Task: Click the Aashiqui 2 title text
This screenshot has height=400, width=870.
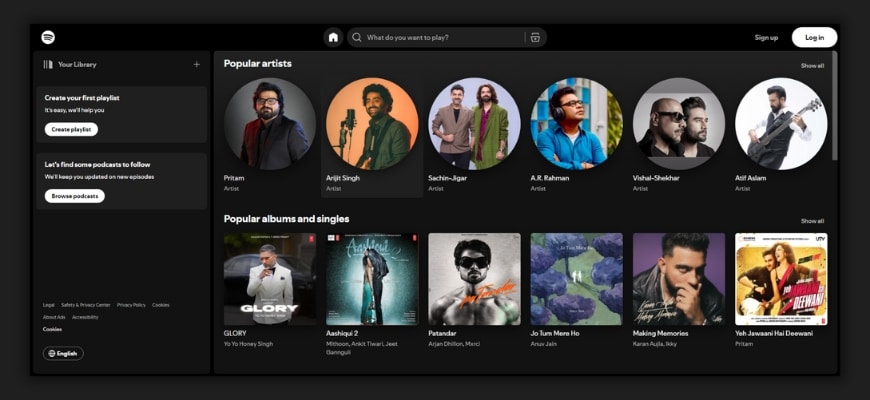Action: 342,333
